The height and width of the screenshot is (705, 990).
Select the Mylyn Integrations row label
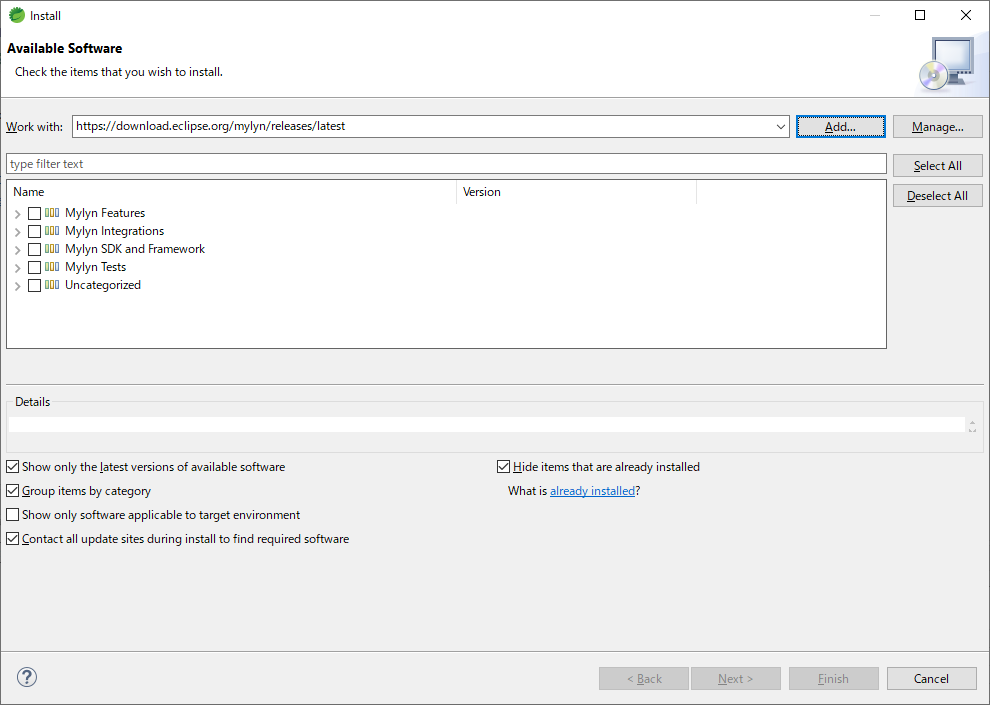tap(114, 231)
